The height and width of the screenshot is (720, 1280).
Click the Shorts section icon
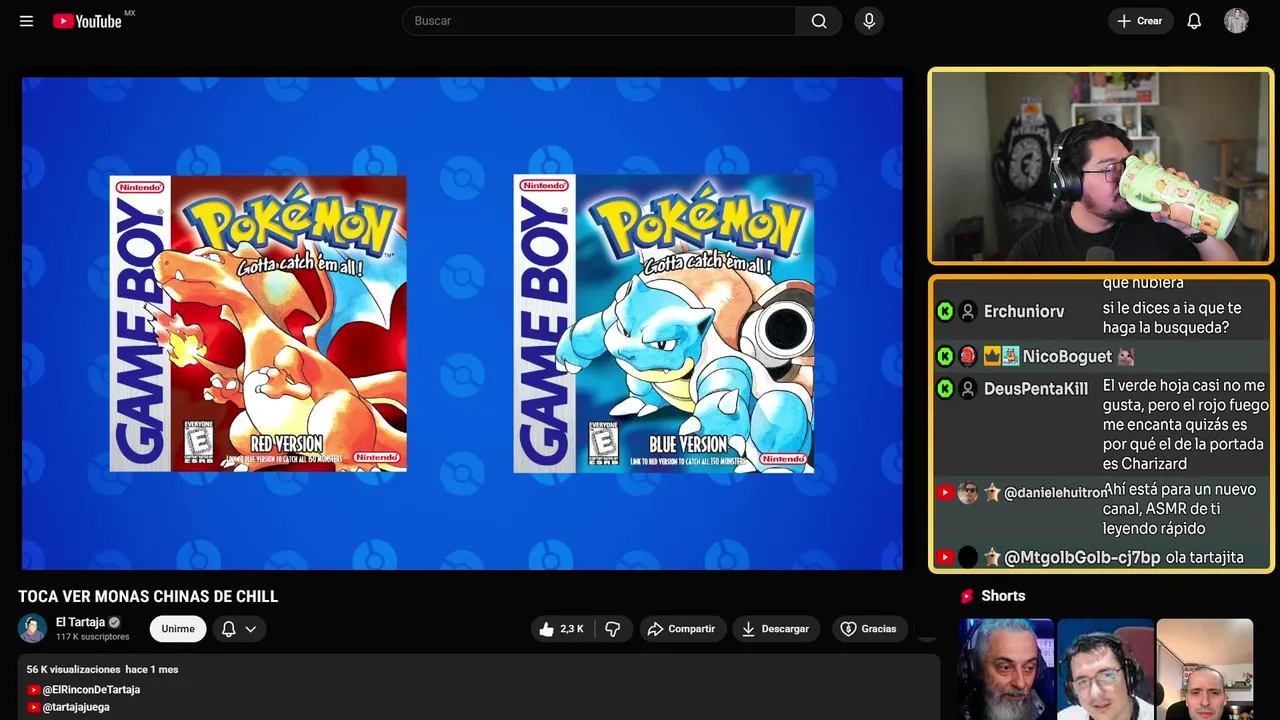(967, 596)
